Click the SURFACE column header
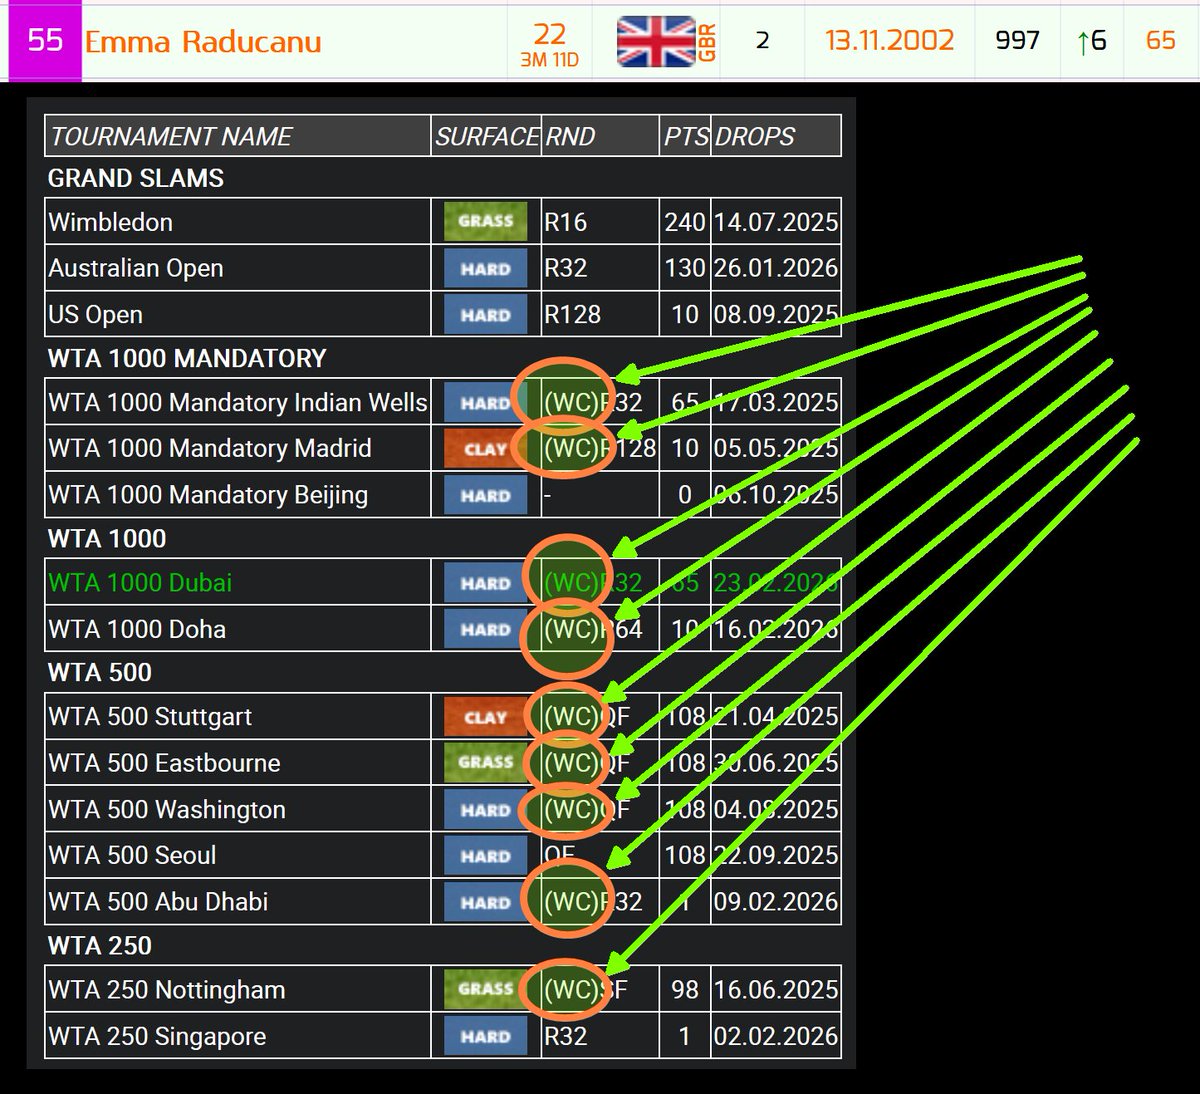The height and width of the screenshot is (1094, 1200). 487,136
